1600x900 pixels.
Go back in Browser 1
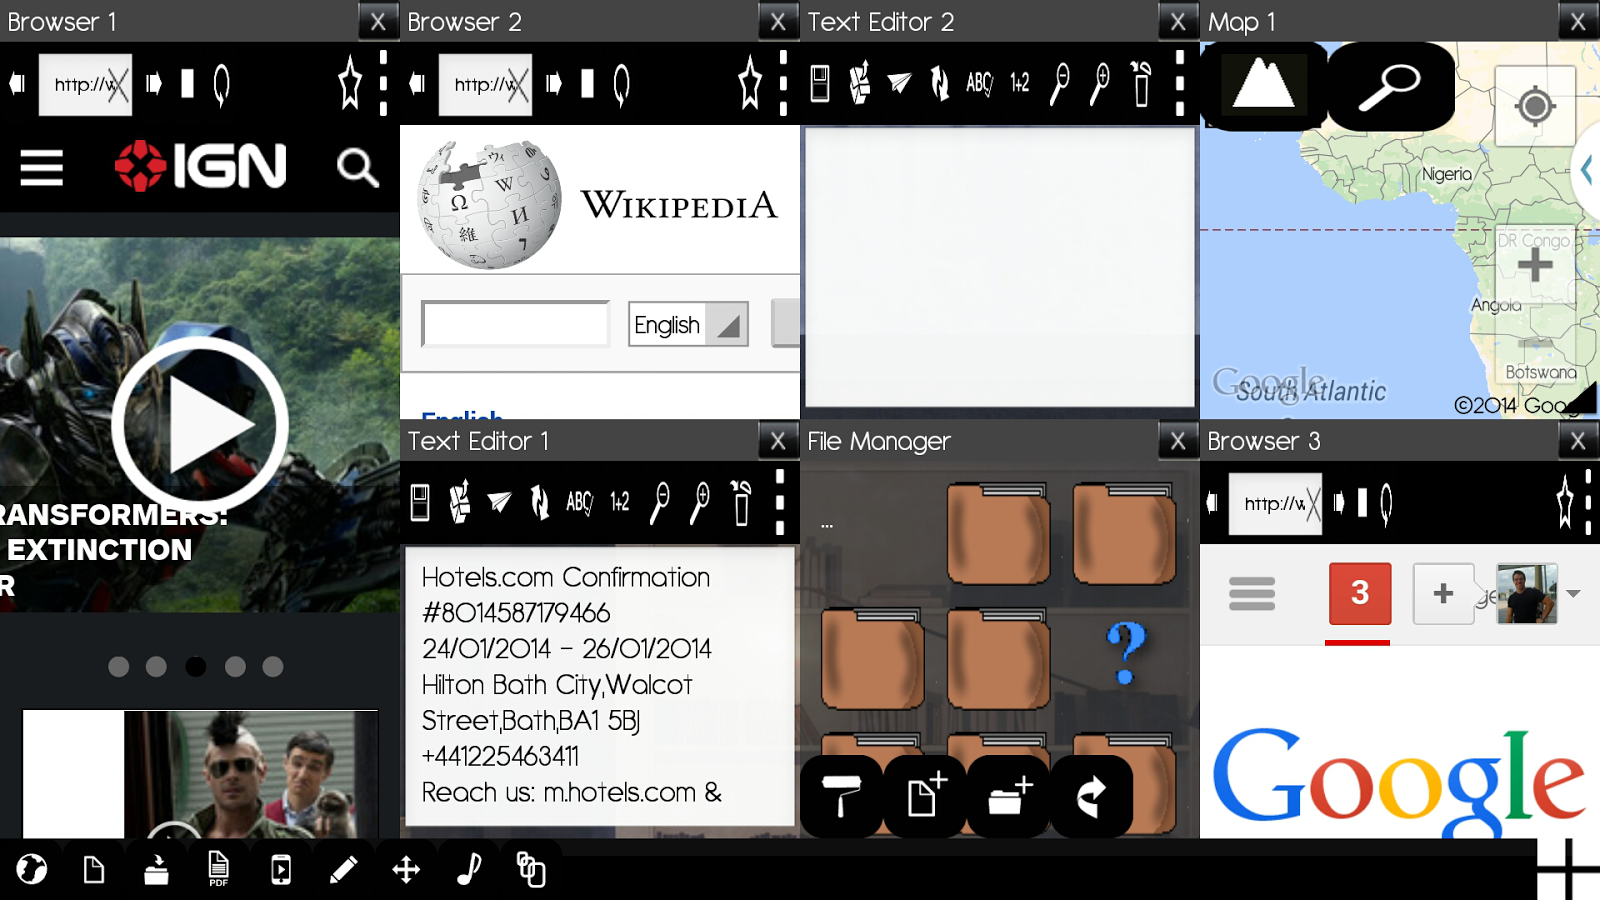[17, 84]
